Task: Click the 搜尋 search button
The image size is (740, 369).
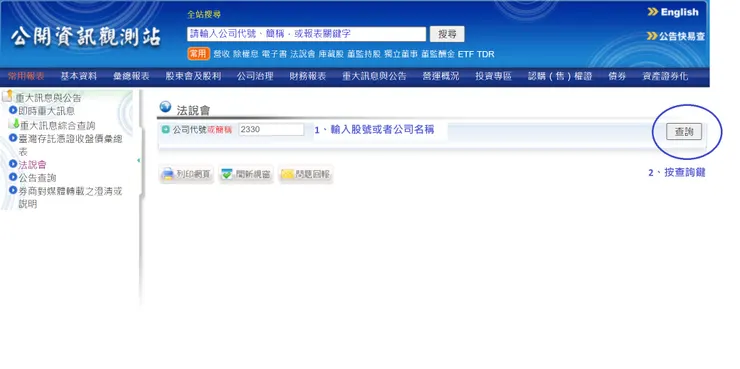Action: coord(447,34)
